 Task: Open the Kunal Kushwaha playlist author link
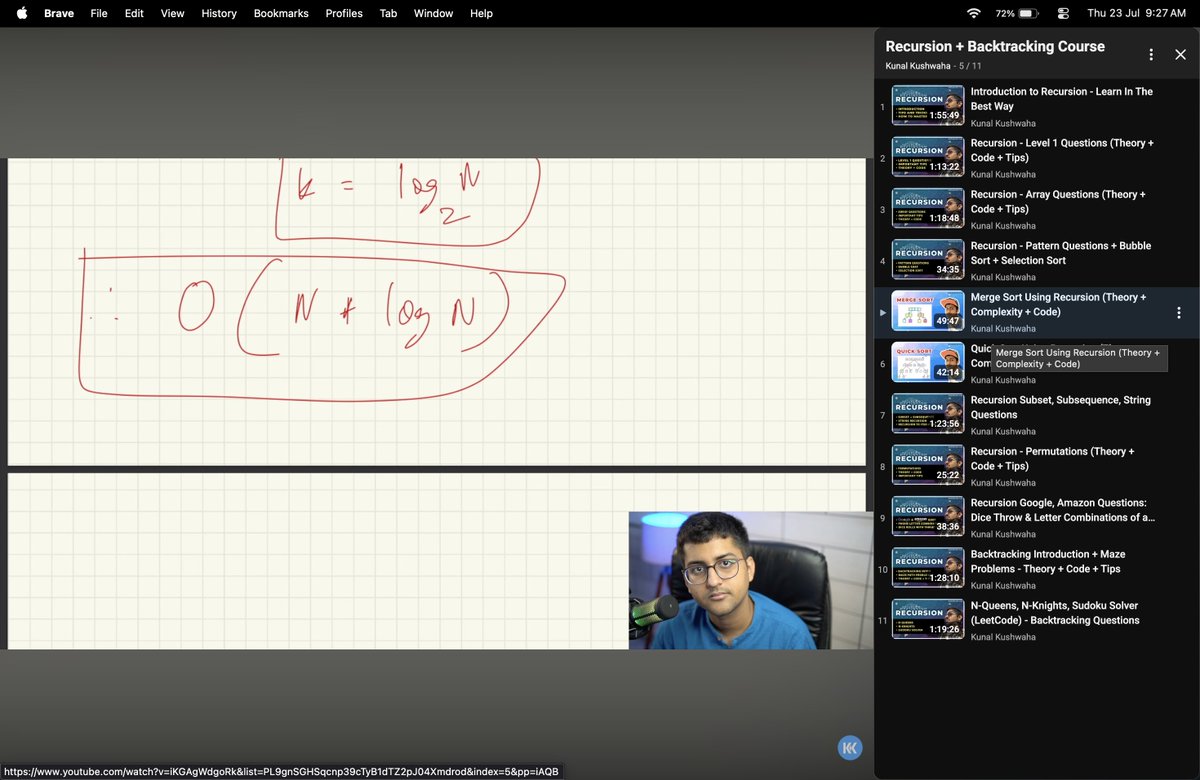[x=917, y=66]
